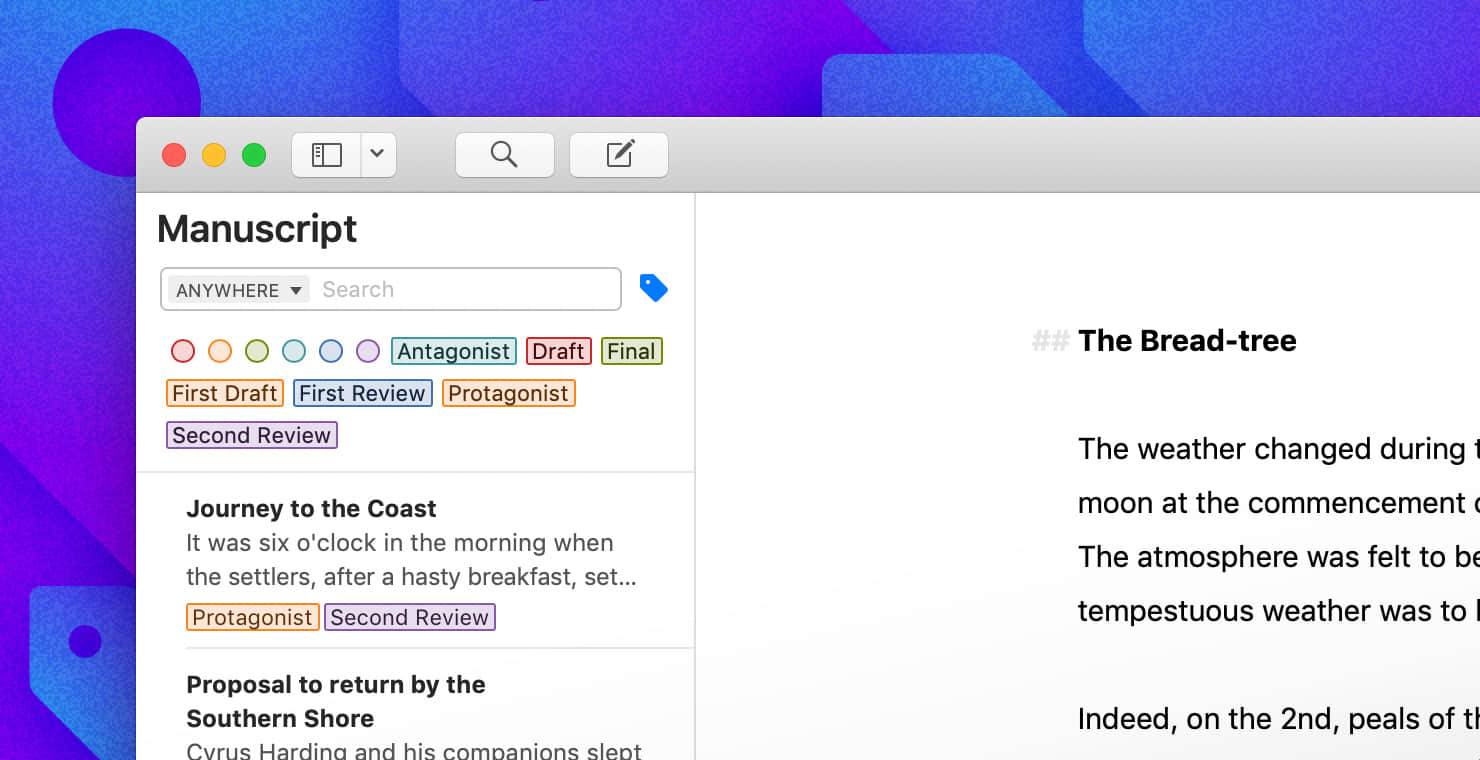Image resolution: width=1480 pixels, height=760 pixels.
Task: Select the green color filter circle
Action: click(x=257, y=351)
